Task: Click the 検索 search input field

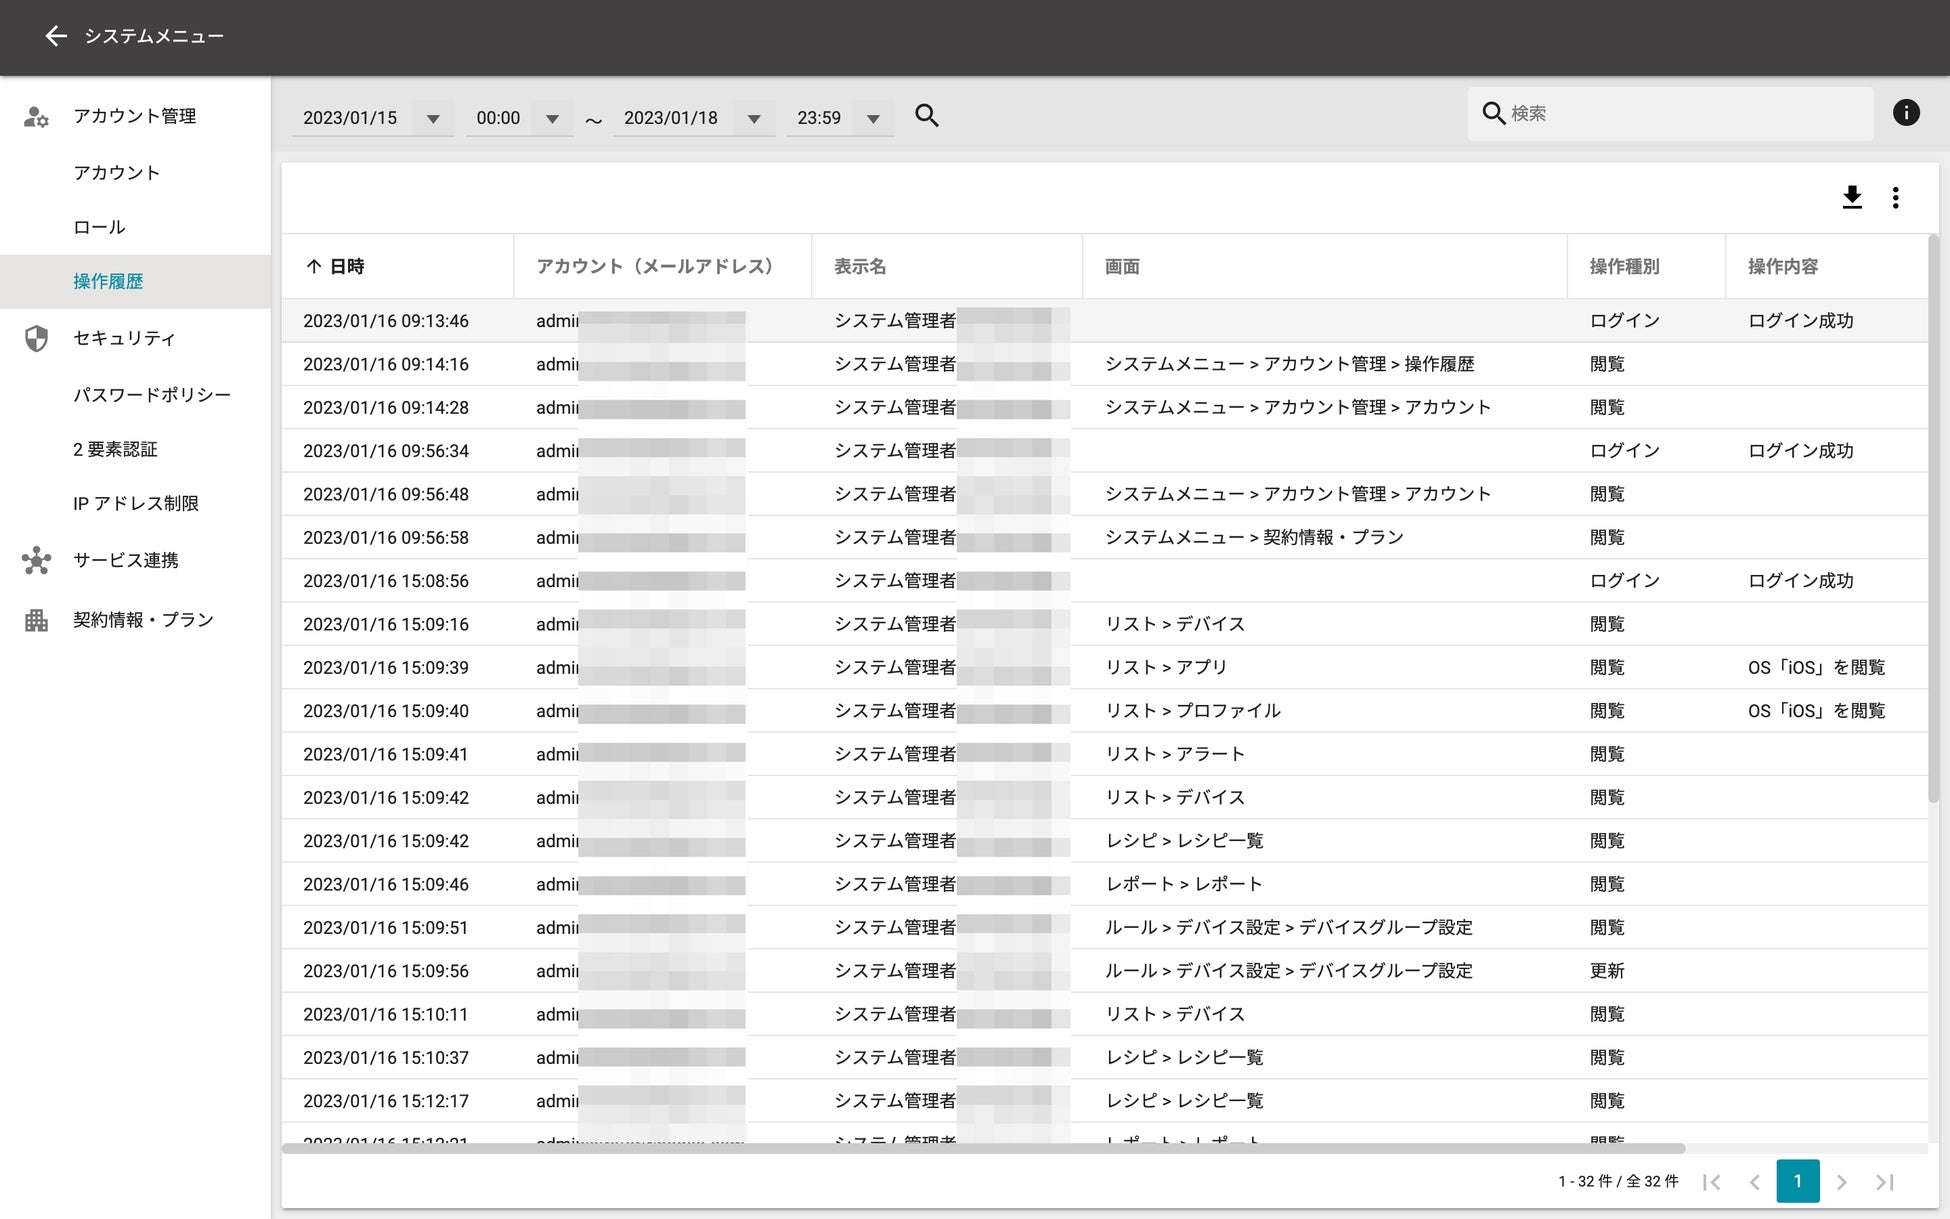Action: click(1680, 114)
